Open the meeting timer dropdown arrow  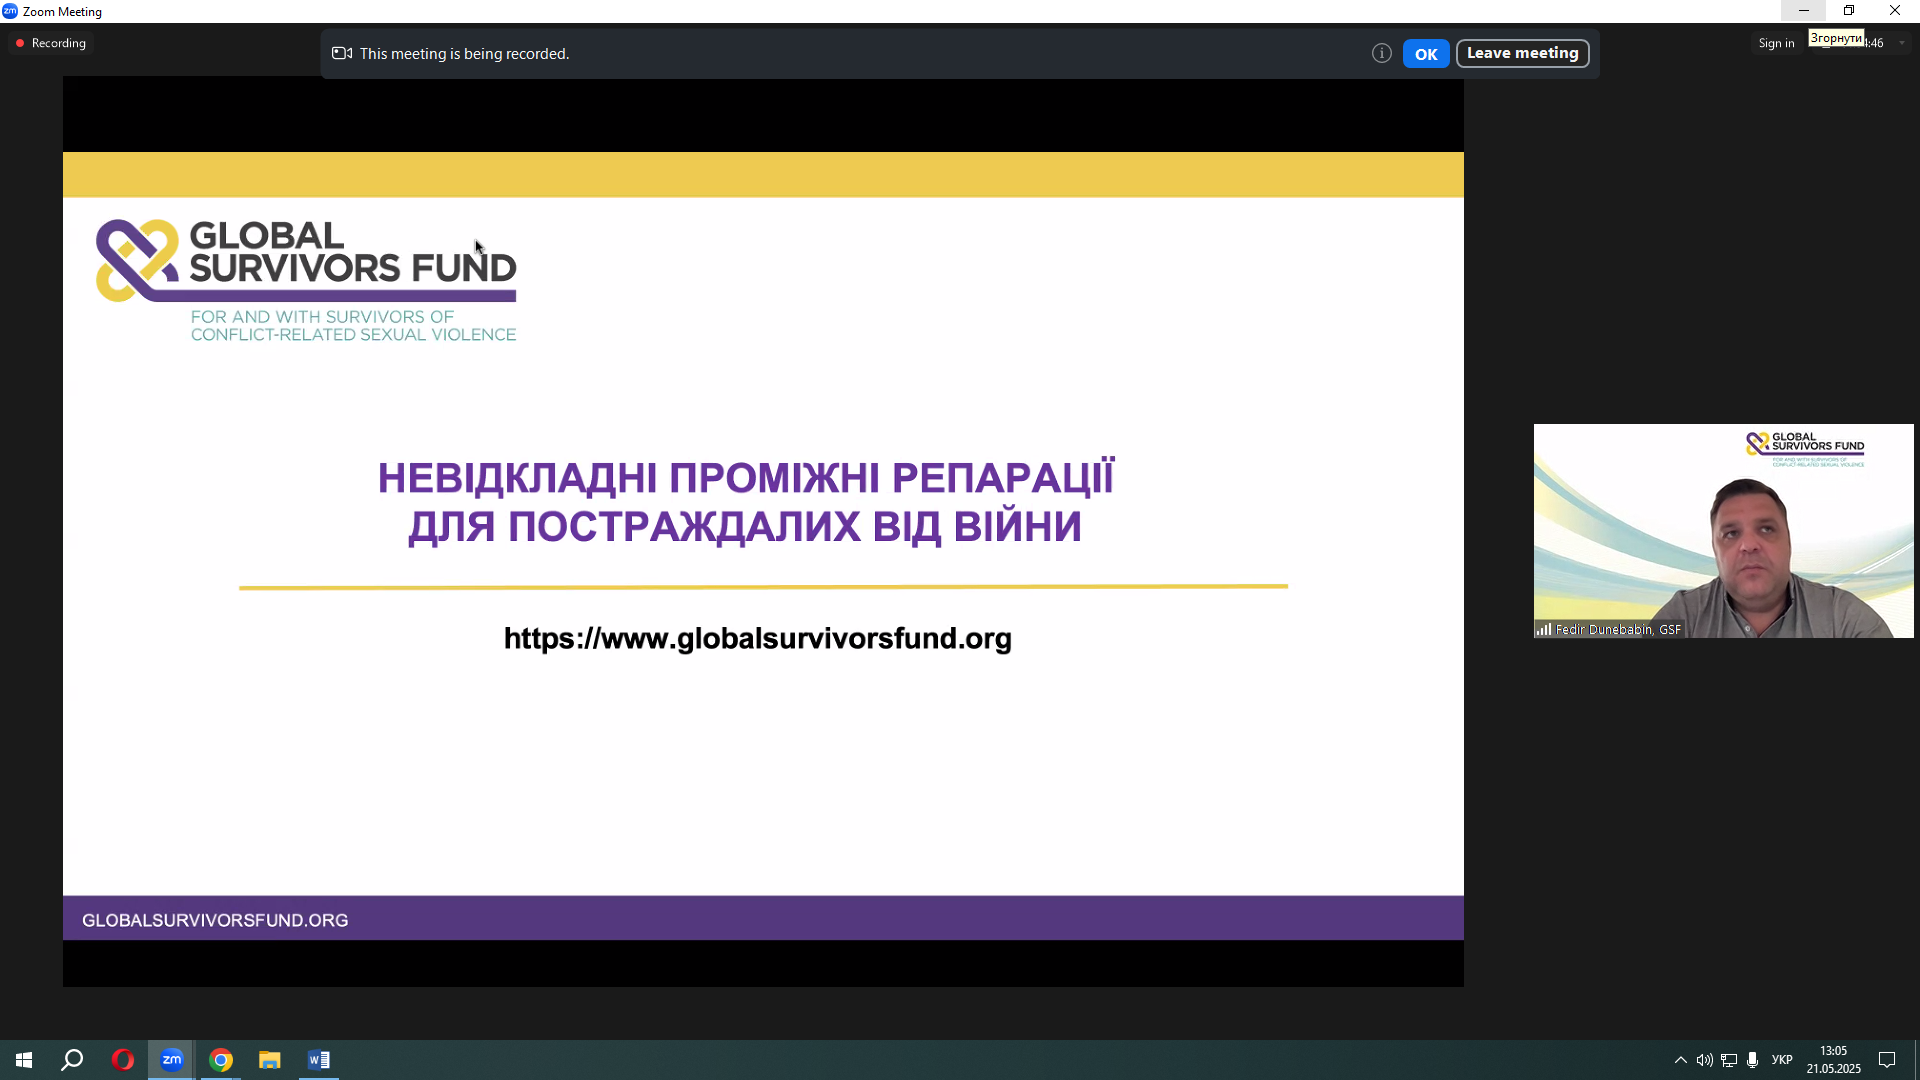1903,43
